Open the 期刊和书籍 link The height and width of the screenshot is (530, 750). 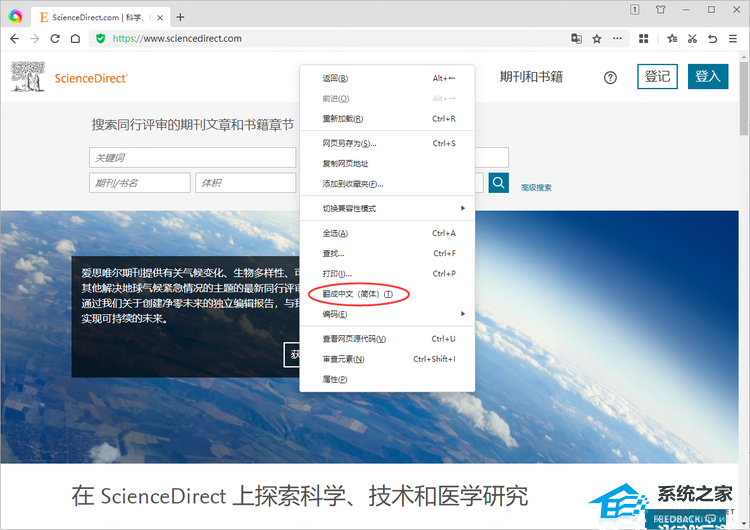click(531, 77)
